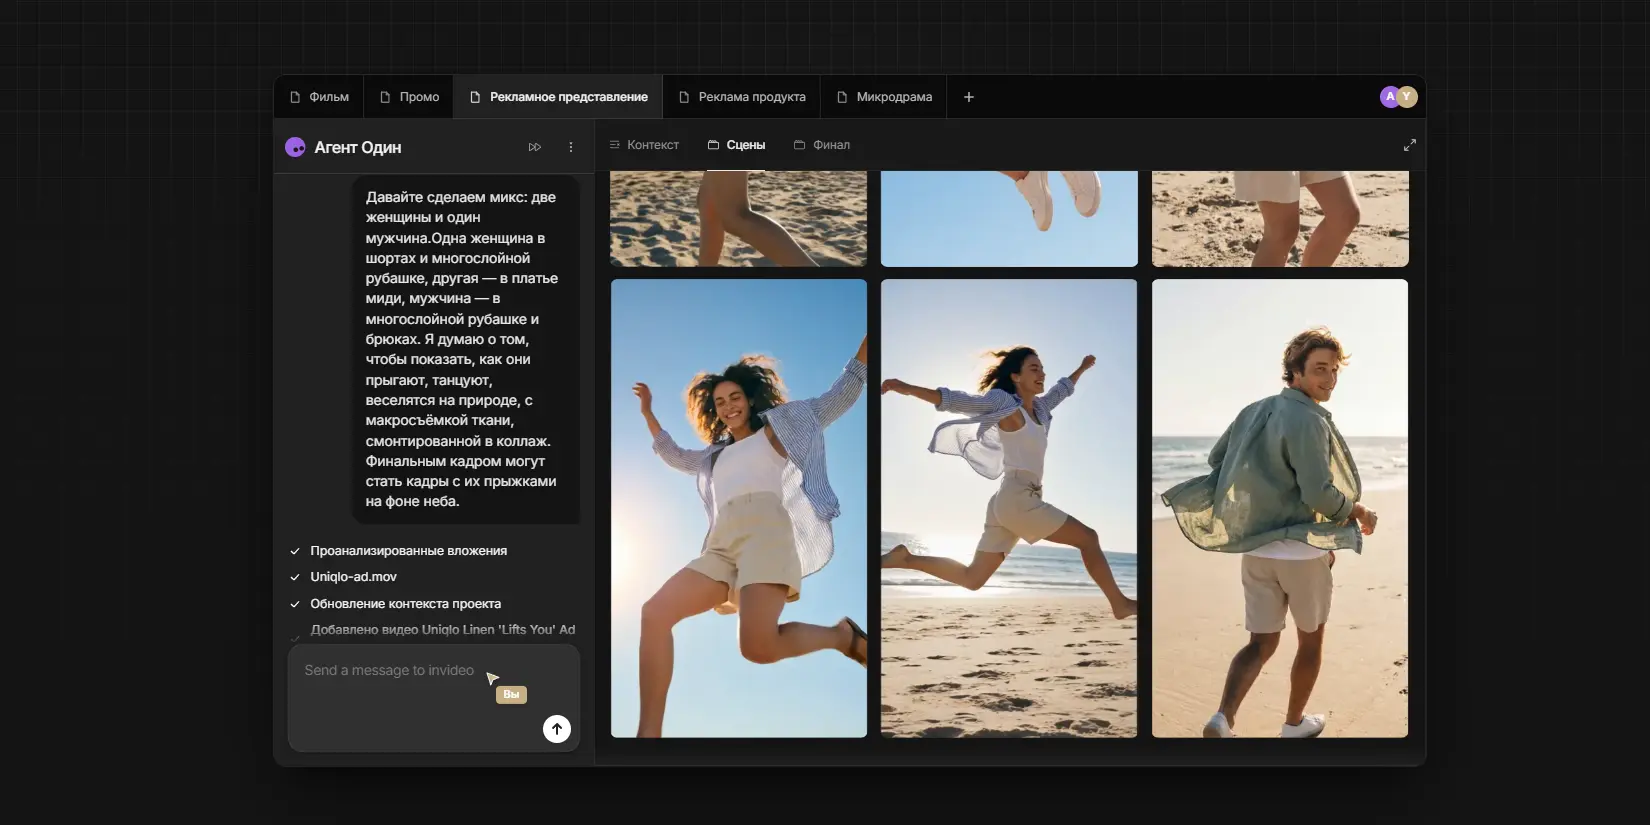Select the man running on beach thumbnail

point(1280,508)
